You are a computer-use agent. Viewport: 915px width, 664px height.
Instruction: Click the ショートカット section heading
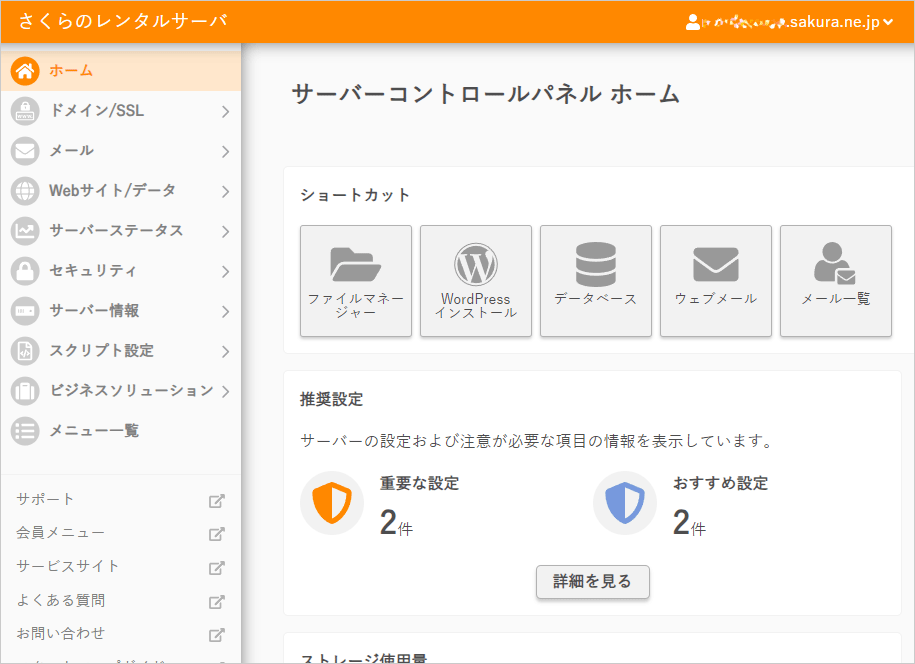(355, 195)
